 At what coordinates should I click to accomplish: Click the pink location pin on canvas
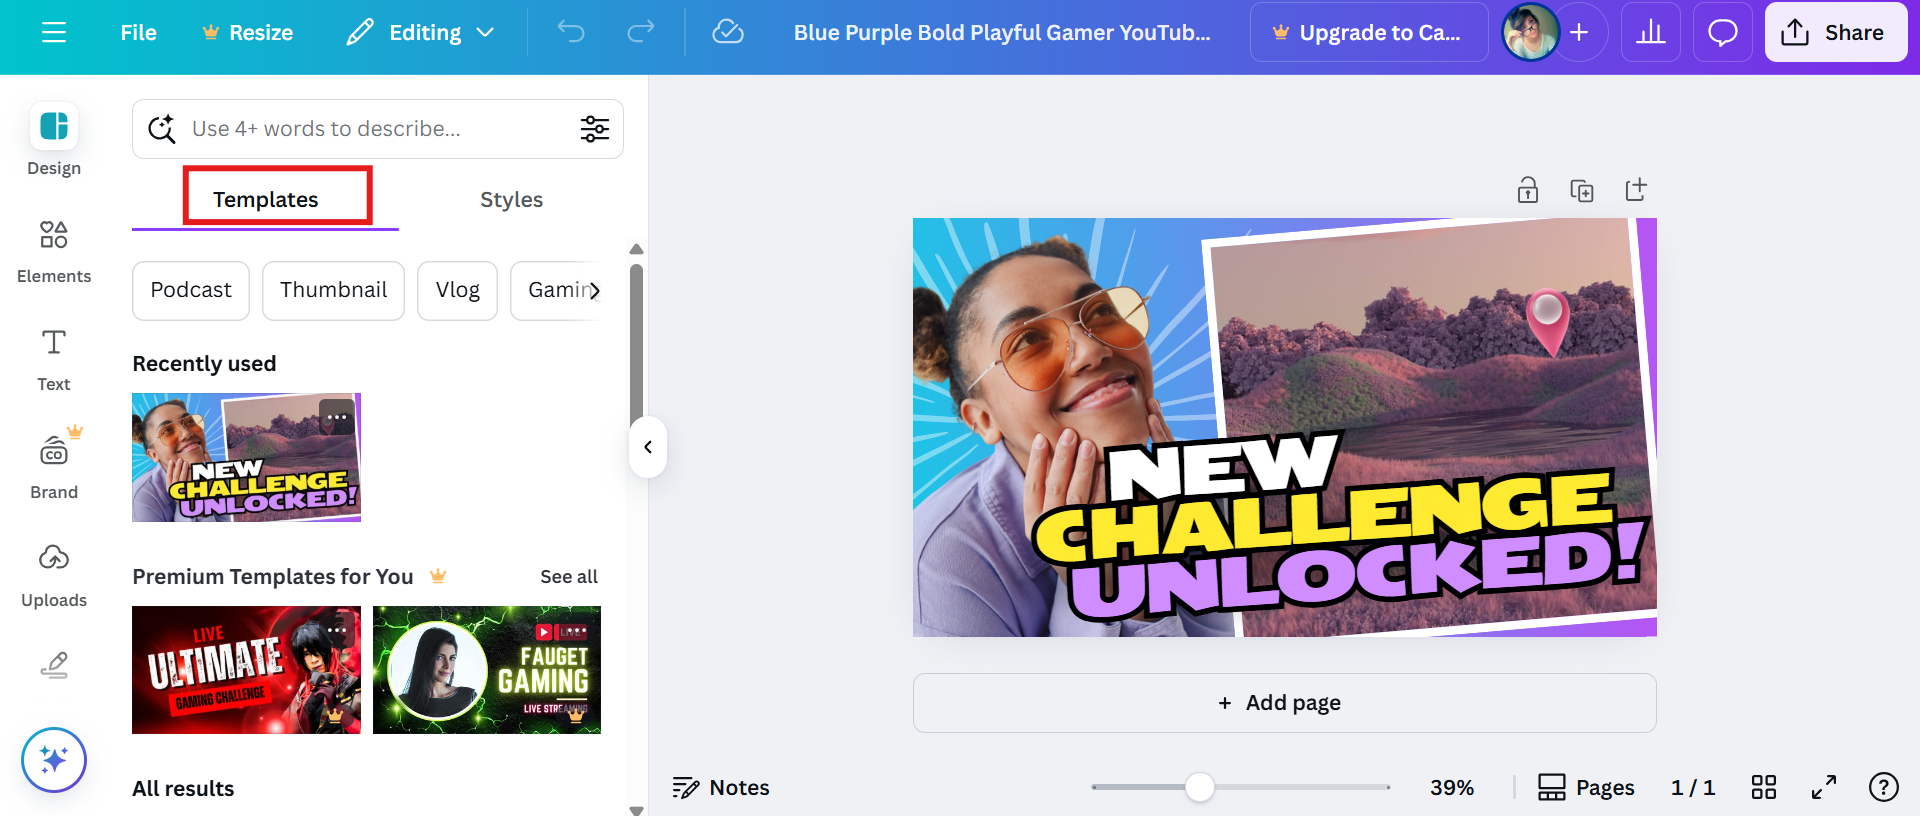[1547, 322]
